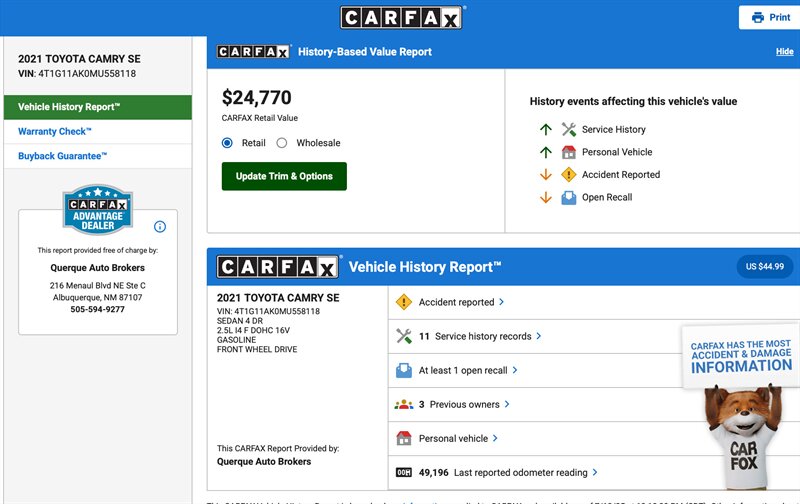The width and height of the screenshot is (800, 504).
Task: Select the Retail radio button
Action: tap(227, 143)
